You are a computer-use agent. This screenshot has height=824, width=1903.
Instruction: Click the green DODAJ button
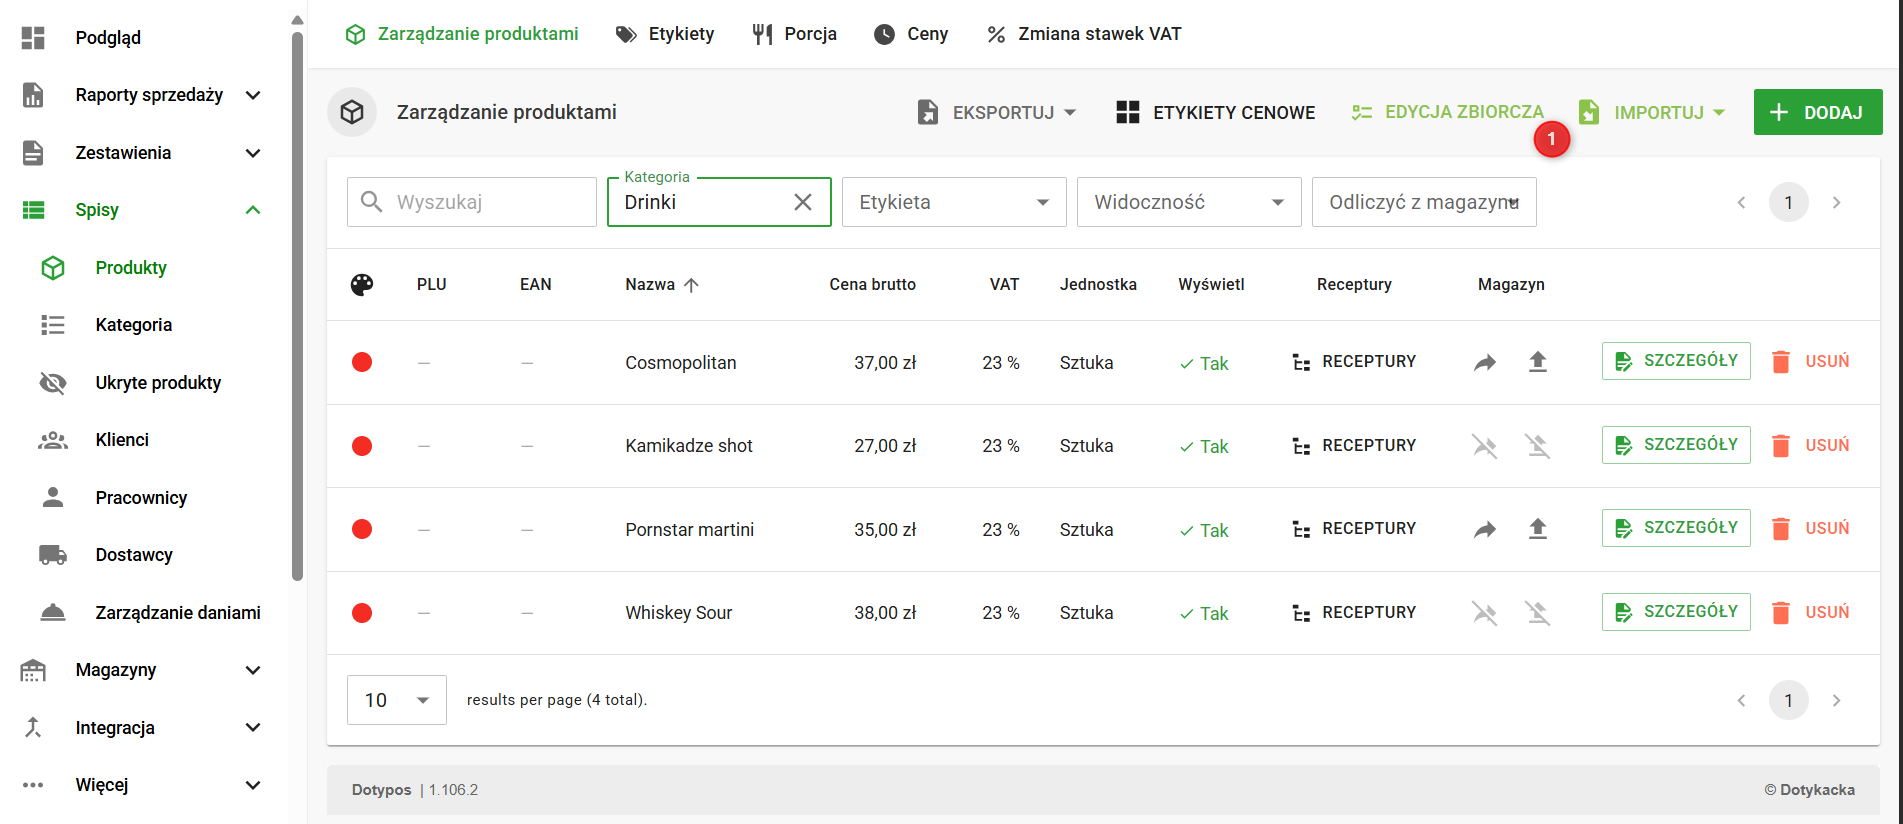point(1817,112)
